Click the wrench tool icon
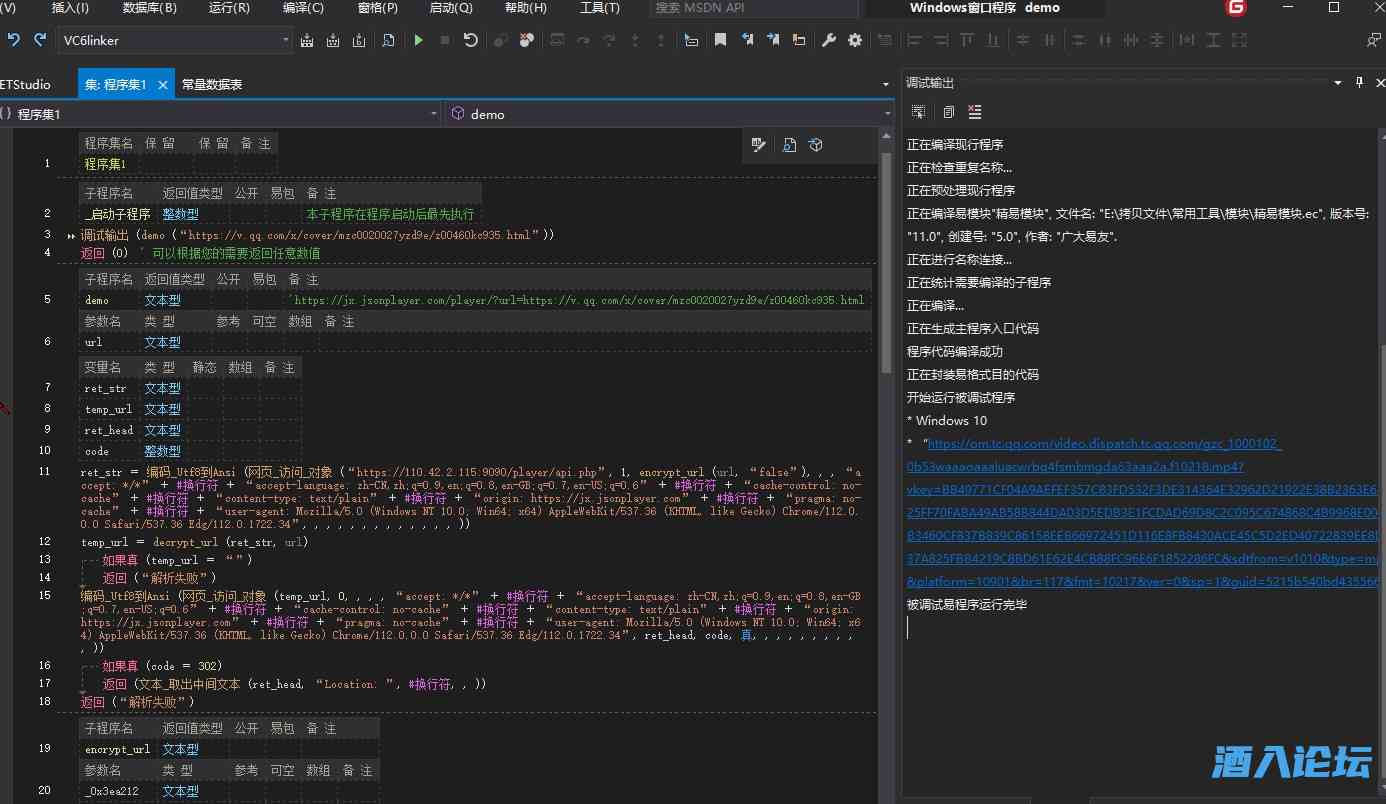The height and width of the screenshot is (804, 1386). coord(829,40)
